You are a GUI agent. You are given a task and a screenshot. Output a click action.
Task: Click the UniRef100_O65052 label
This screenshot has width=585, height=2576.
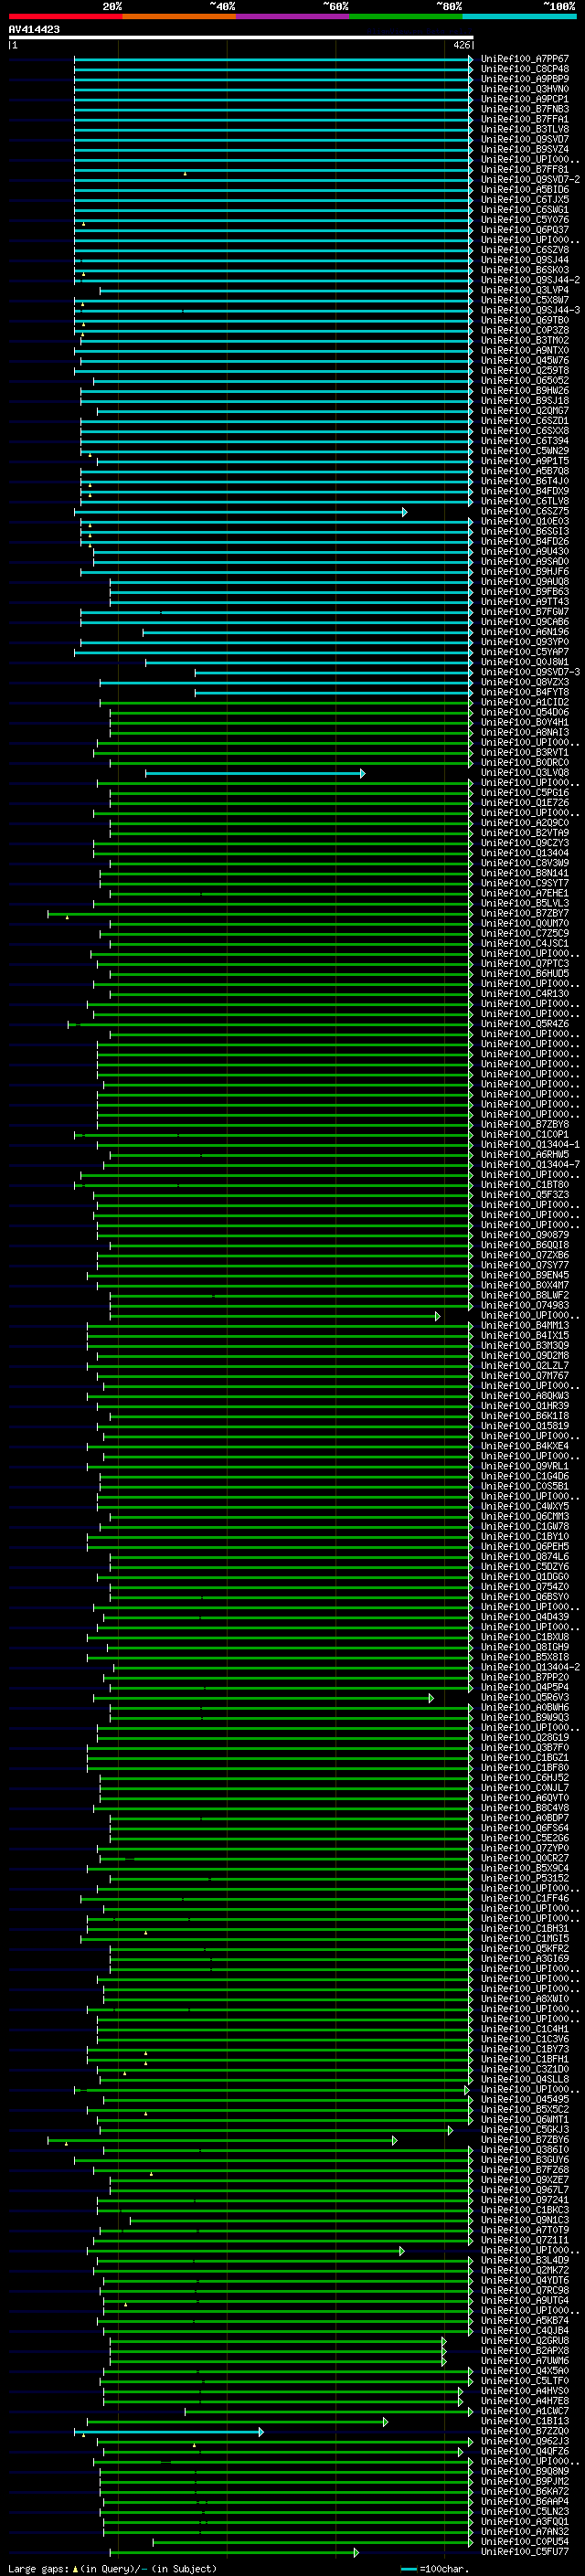(524, 381)
